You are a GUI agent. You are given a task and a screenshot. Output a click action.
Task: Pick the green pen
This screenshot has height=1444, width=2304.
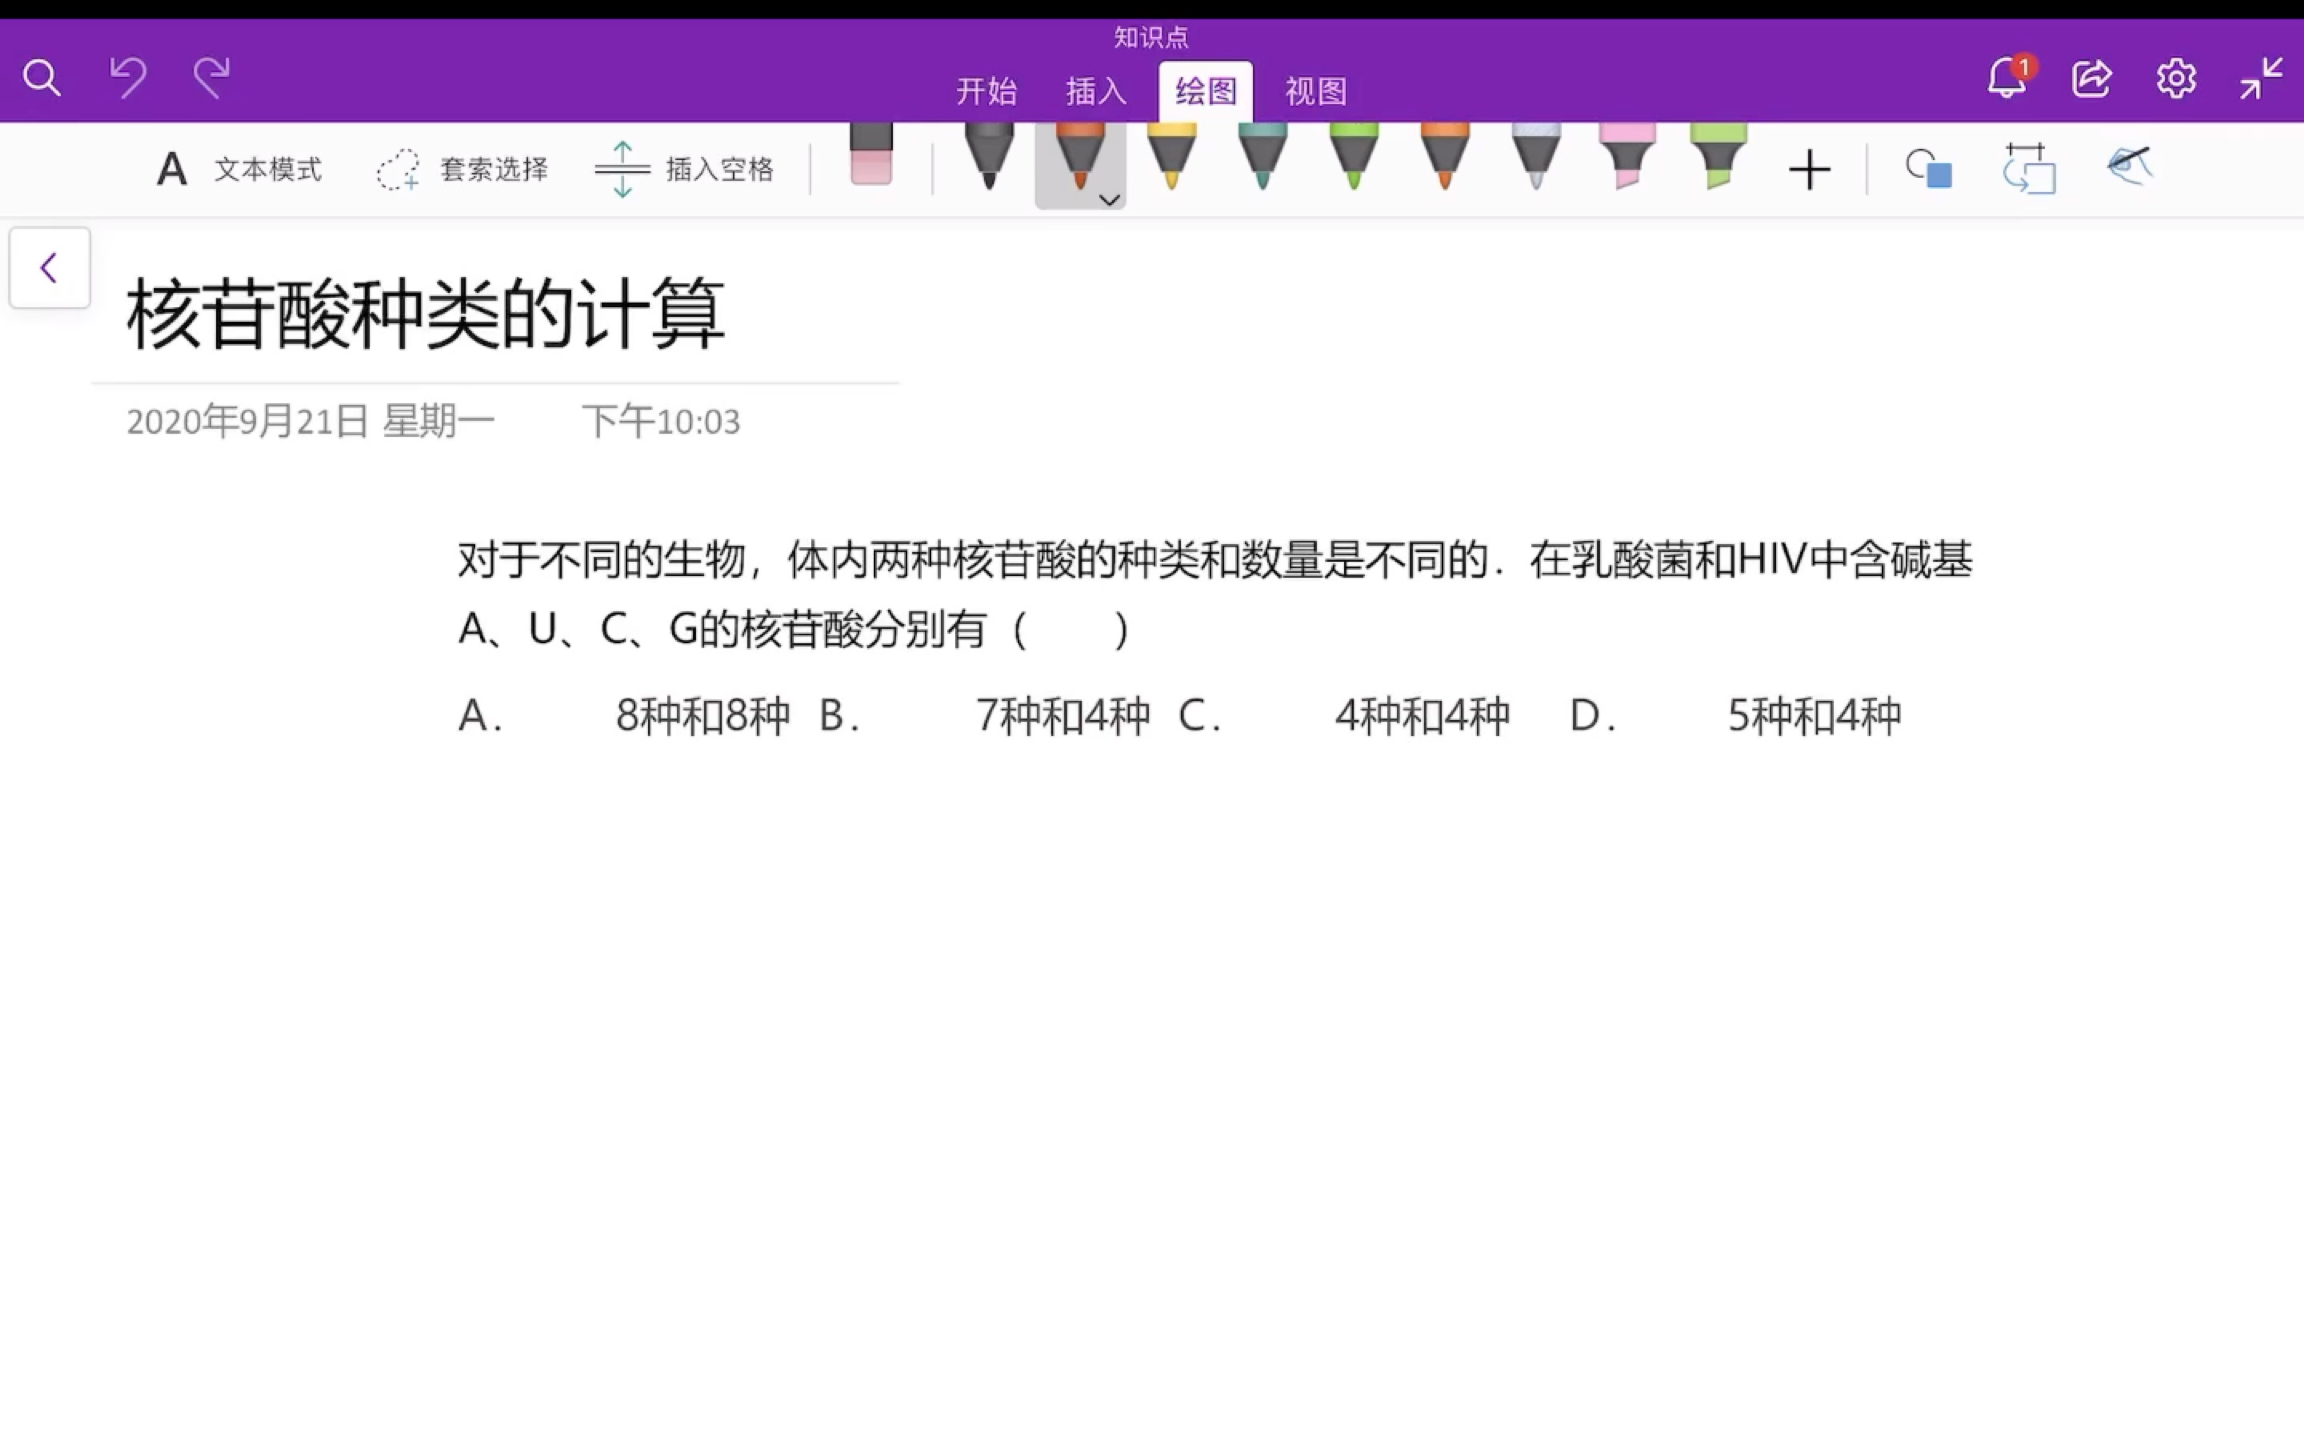1353,156
